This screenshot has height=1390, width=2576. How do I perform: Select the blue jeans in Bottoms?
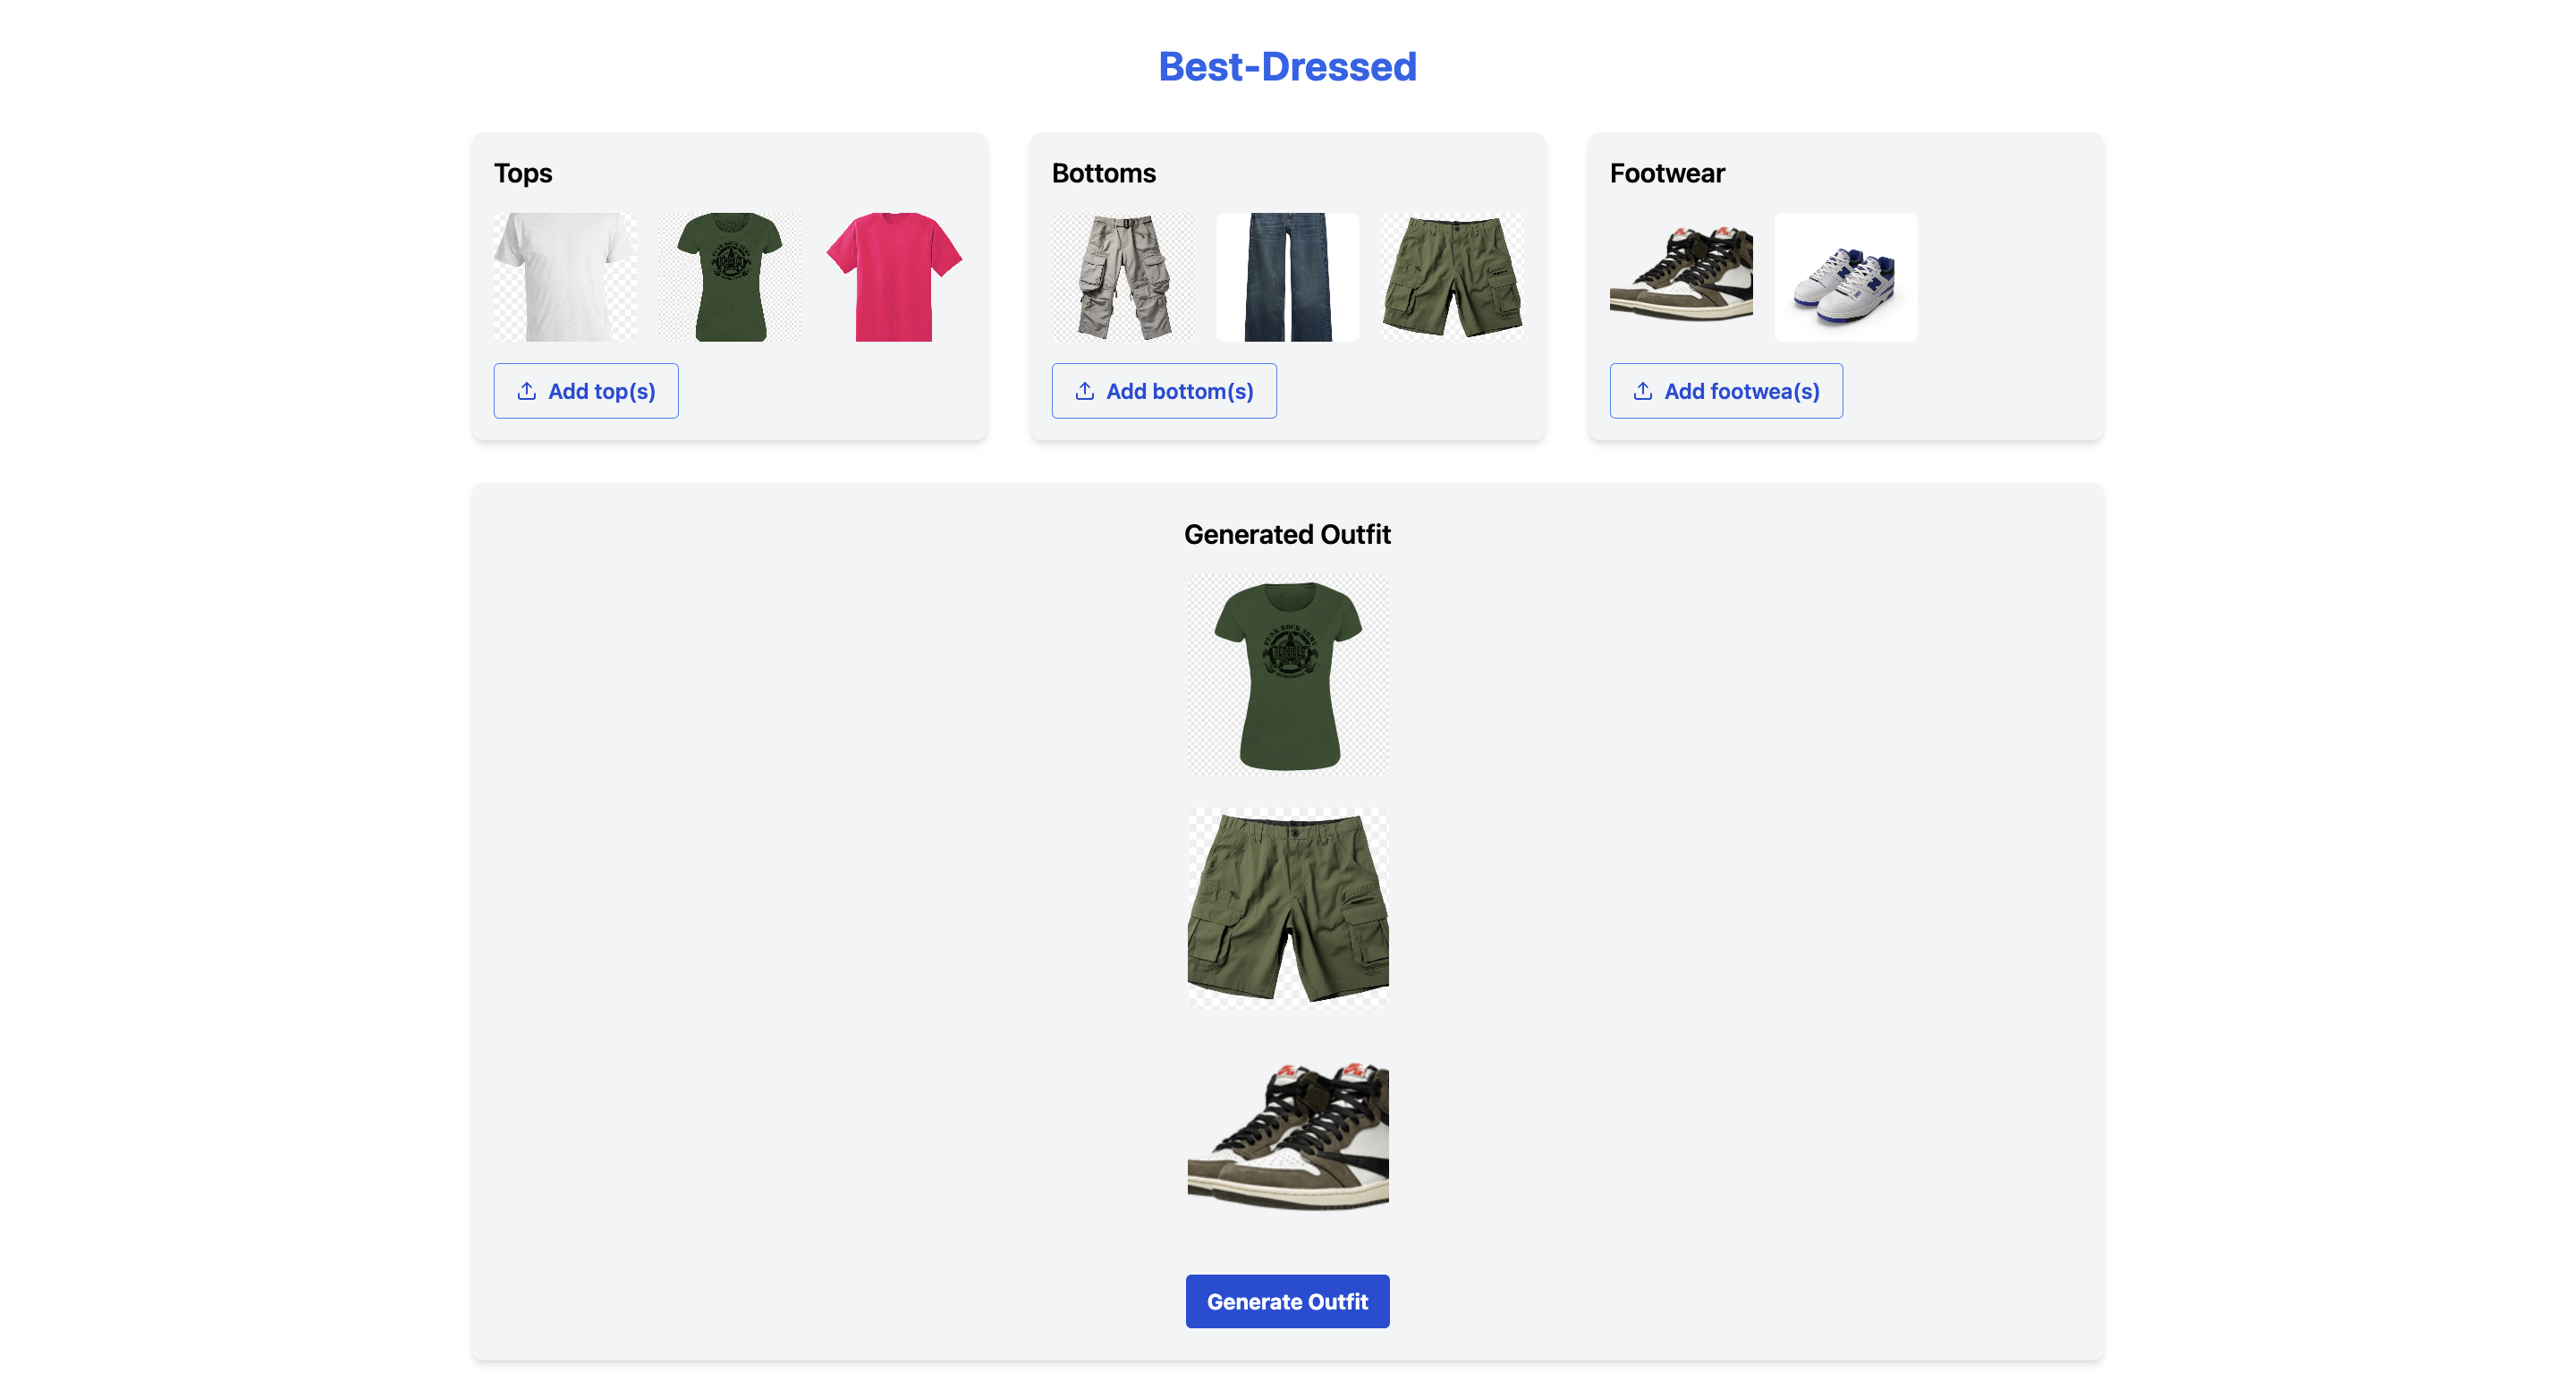coord(1288,277)
